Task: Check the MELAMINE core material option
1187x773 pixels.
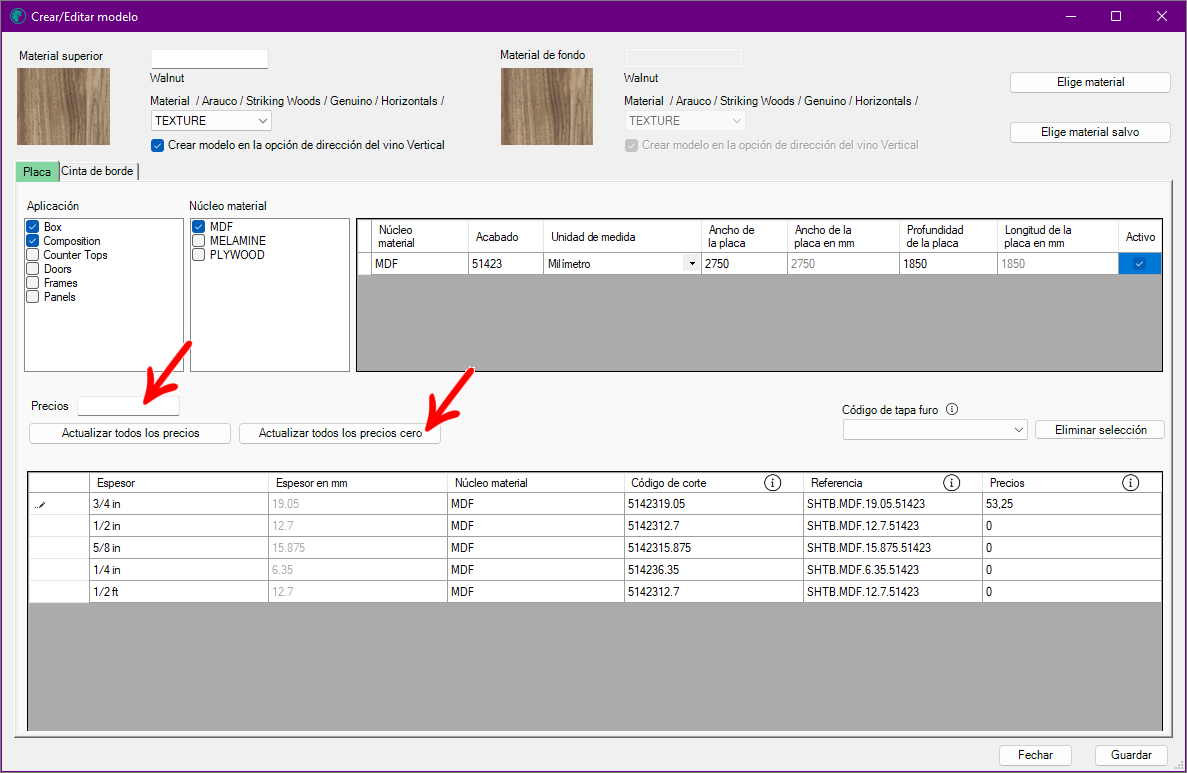Action: tap(199, 241)
